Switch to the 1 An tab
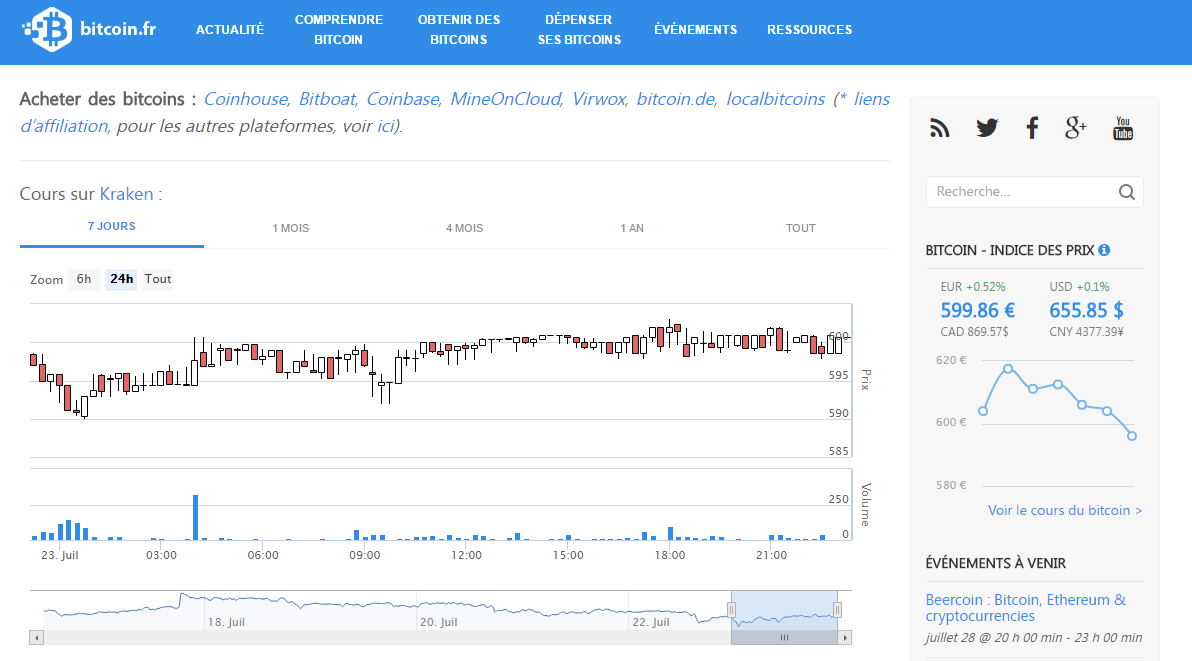1192x661 pixels. click(x=632, y=228)
